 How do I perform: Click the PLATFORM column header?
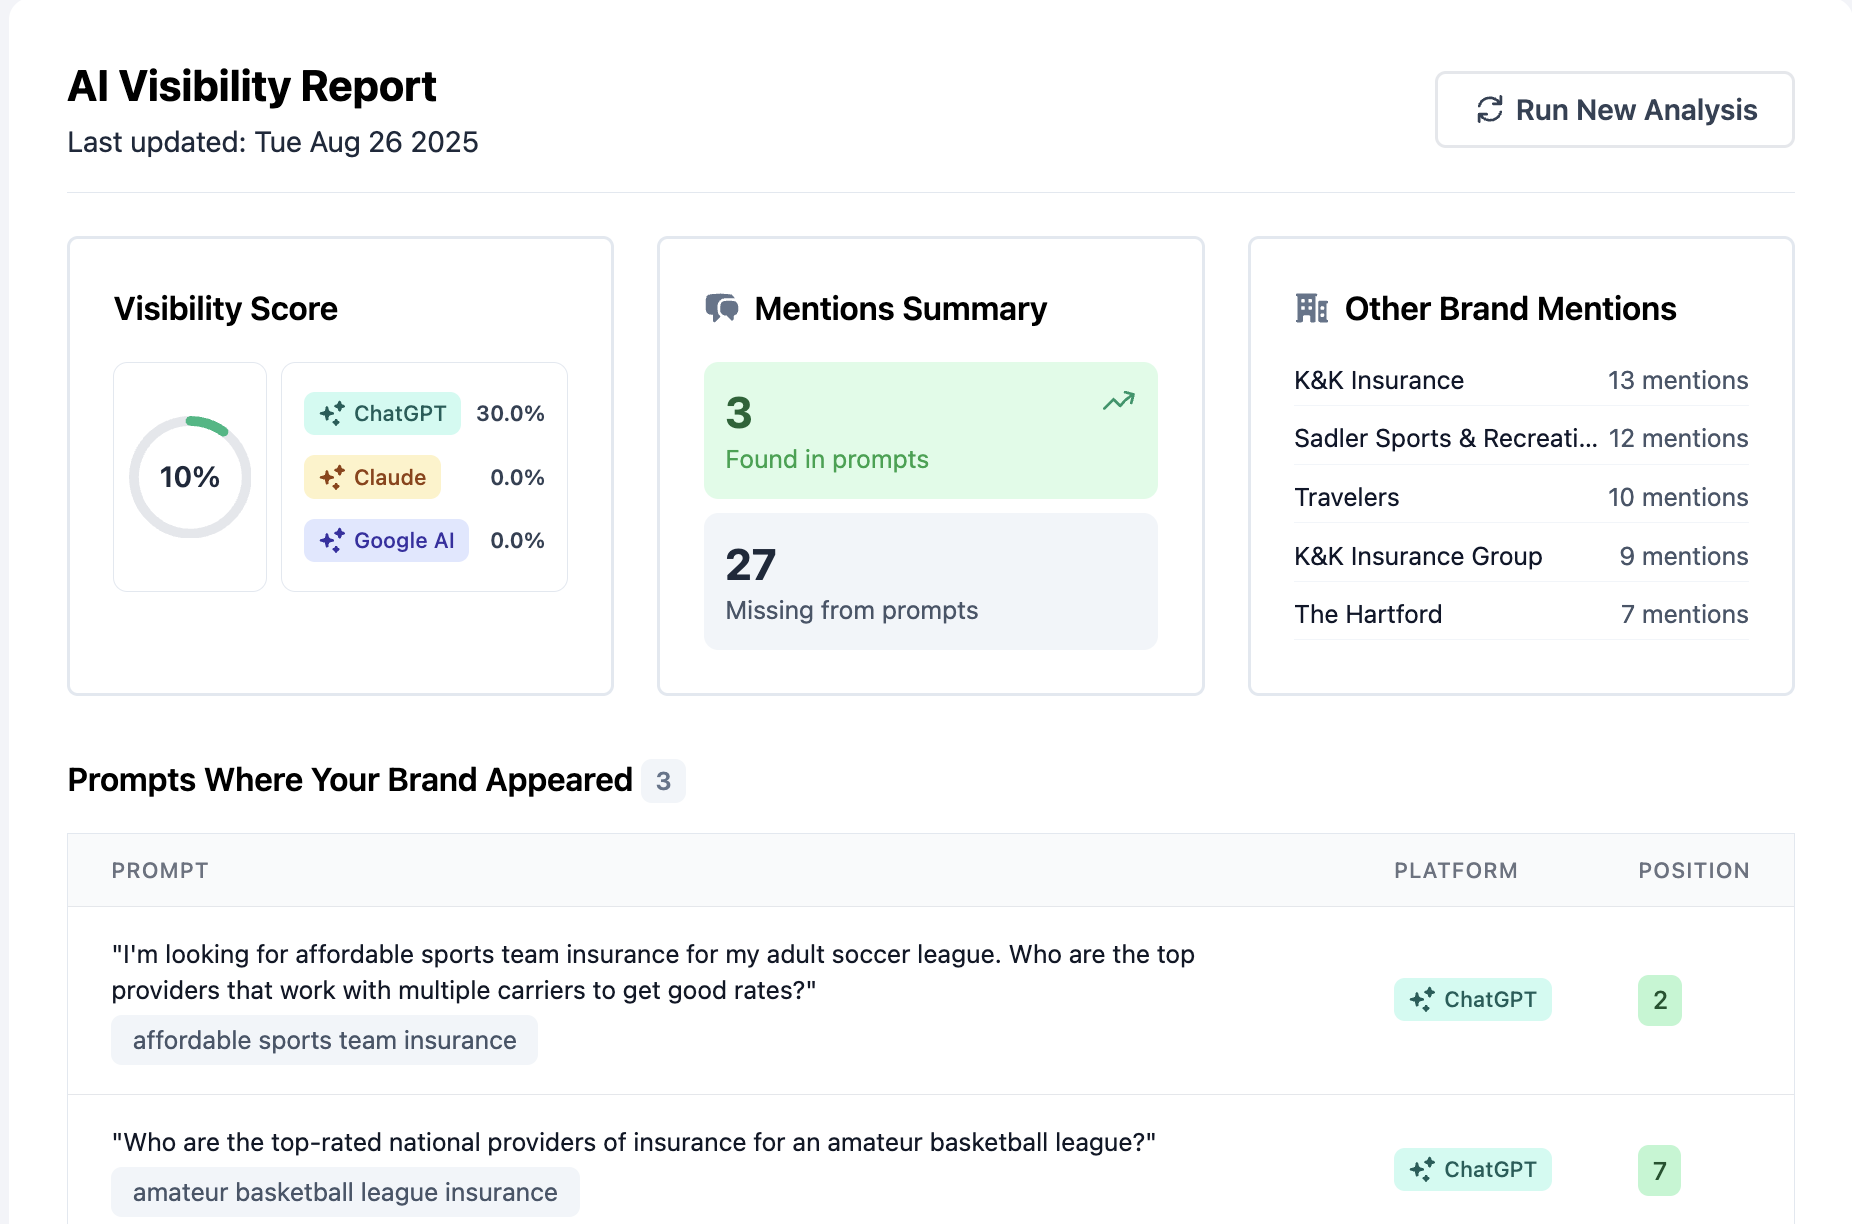(1455, 871)
